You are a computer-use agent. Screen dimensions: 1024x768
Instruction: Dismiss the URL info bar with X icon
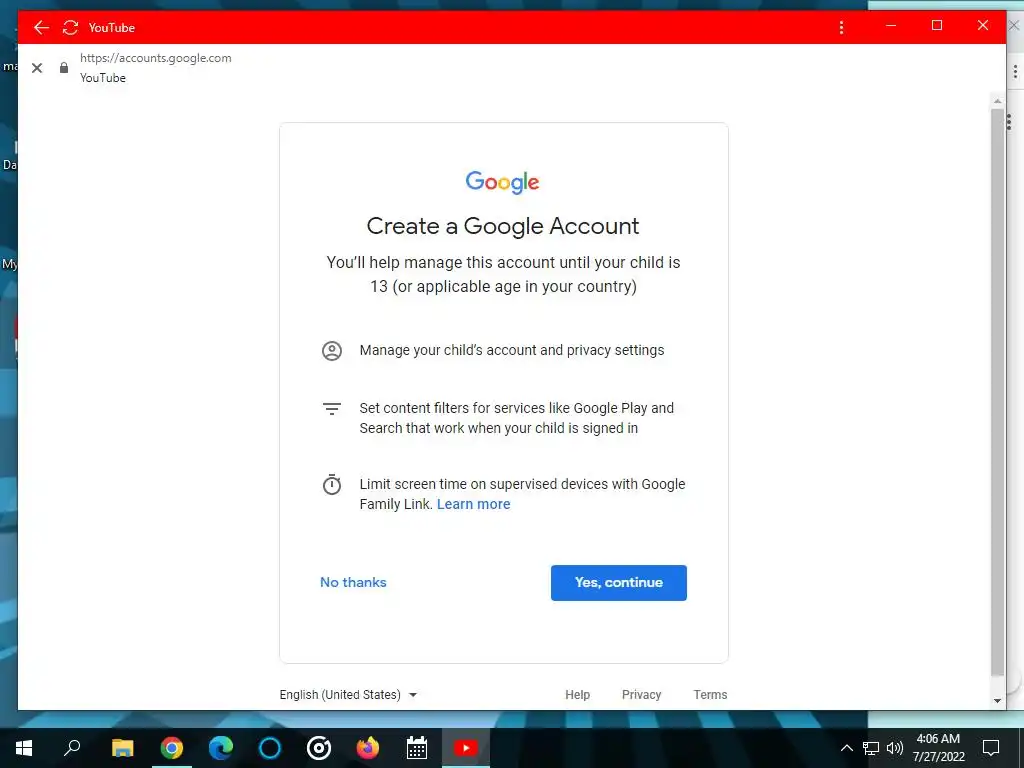point(37,68)
